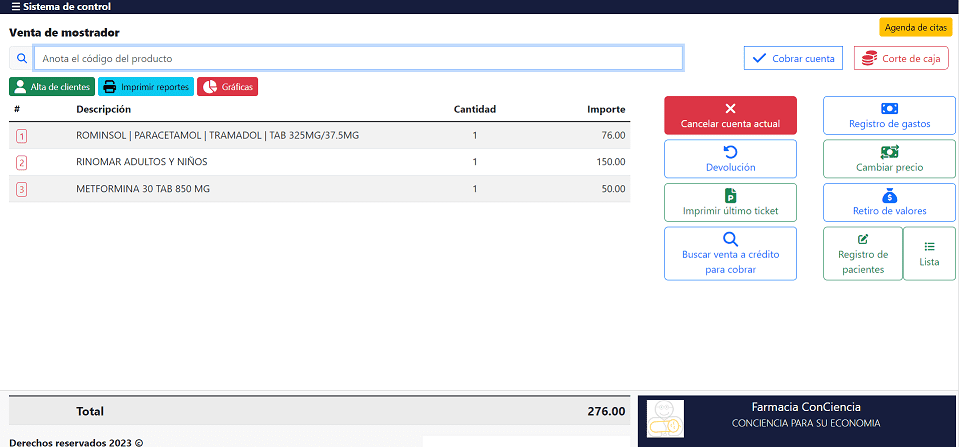Open Agenda de citas

[x=915, y=28]
